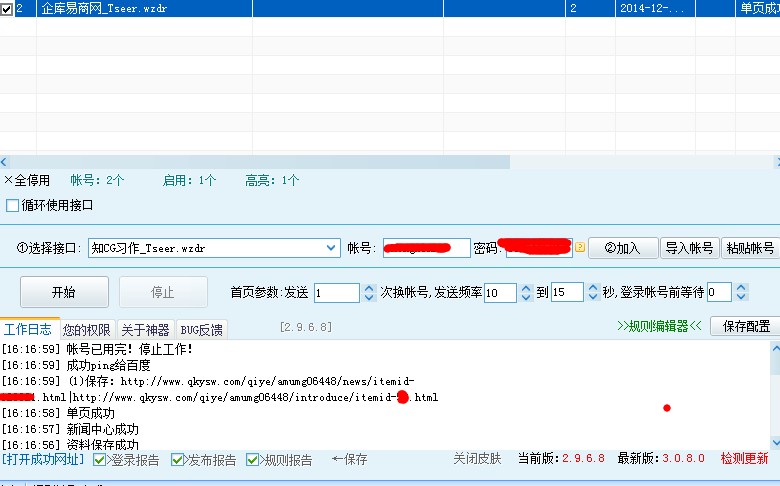Decrease the login wait seconds

tap(741, 297)
